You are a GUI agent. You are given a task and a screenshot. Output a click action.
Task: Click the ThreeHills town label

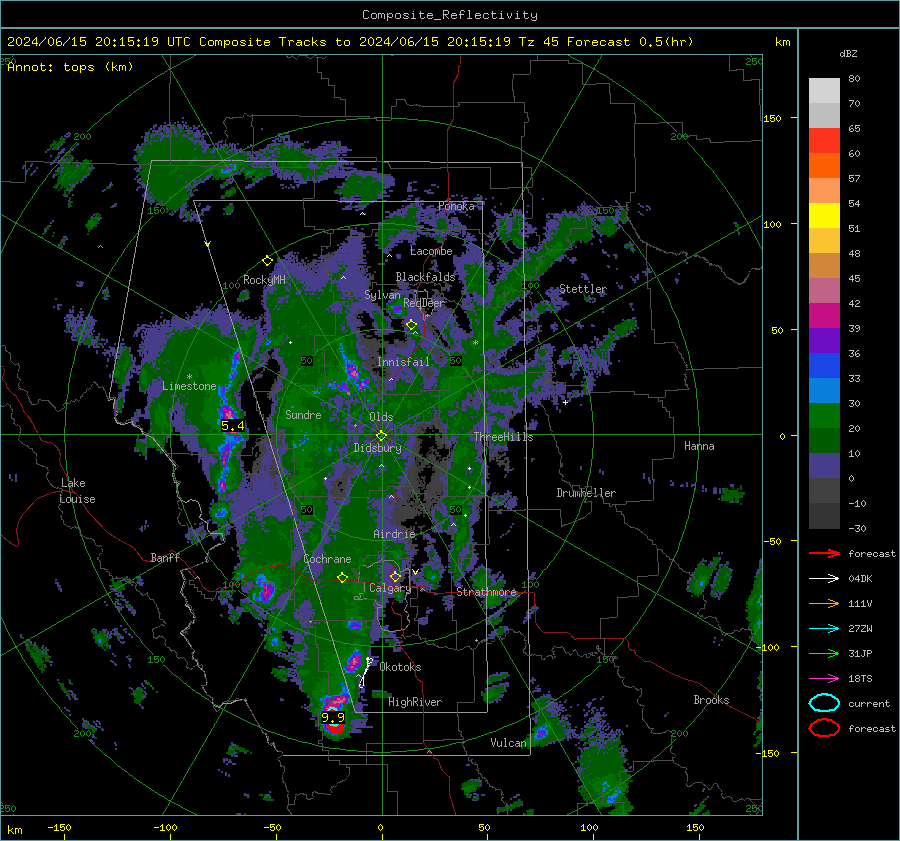click(503, 437)
